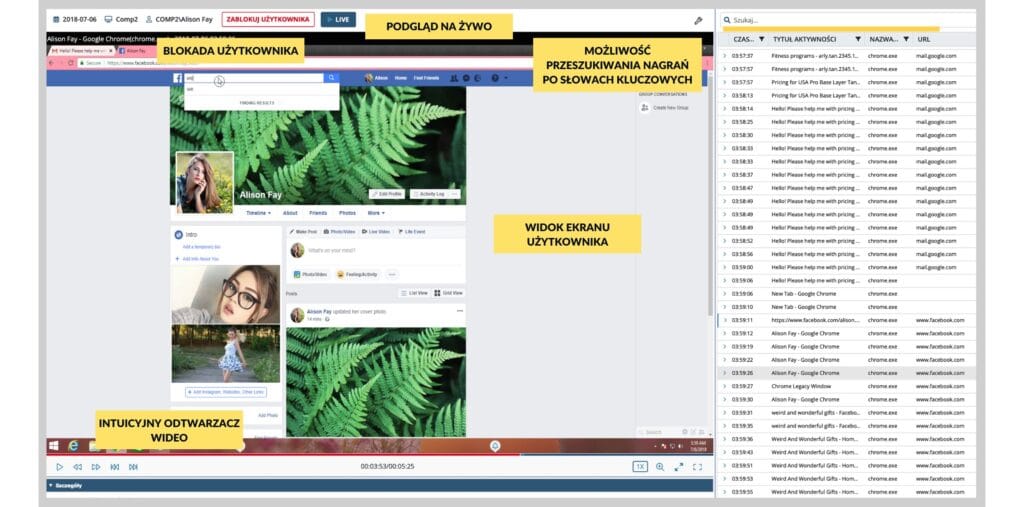
Task: Expand the 03:57:37 Fitness programs row
Action: point(725,56)
